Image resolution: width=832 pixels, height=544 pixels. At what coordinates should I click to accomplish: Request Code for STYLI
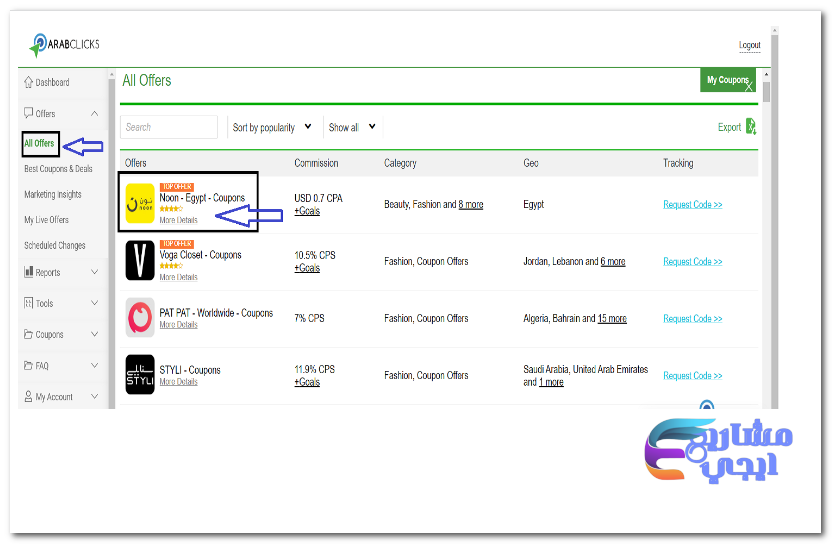692,376
